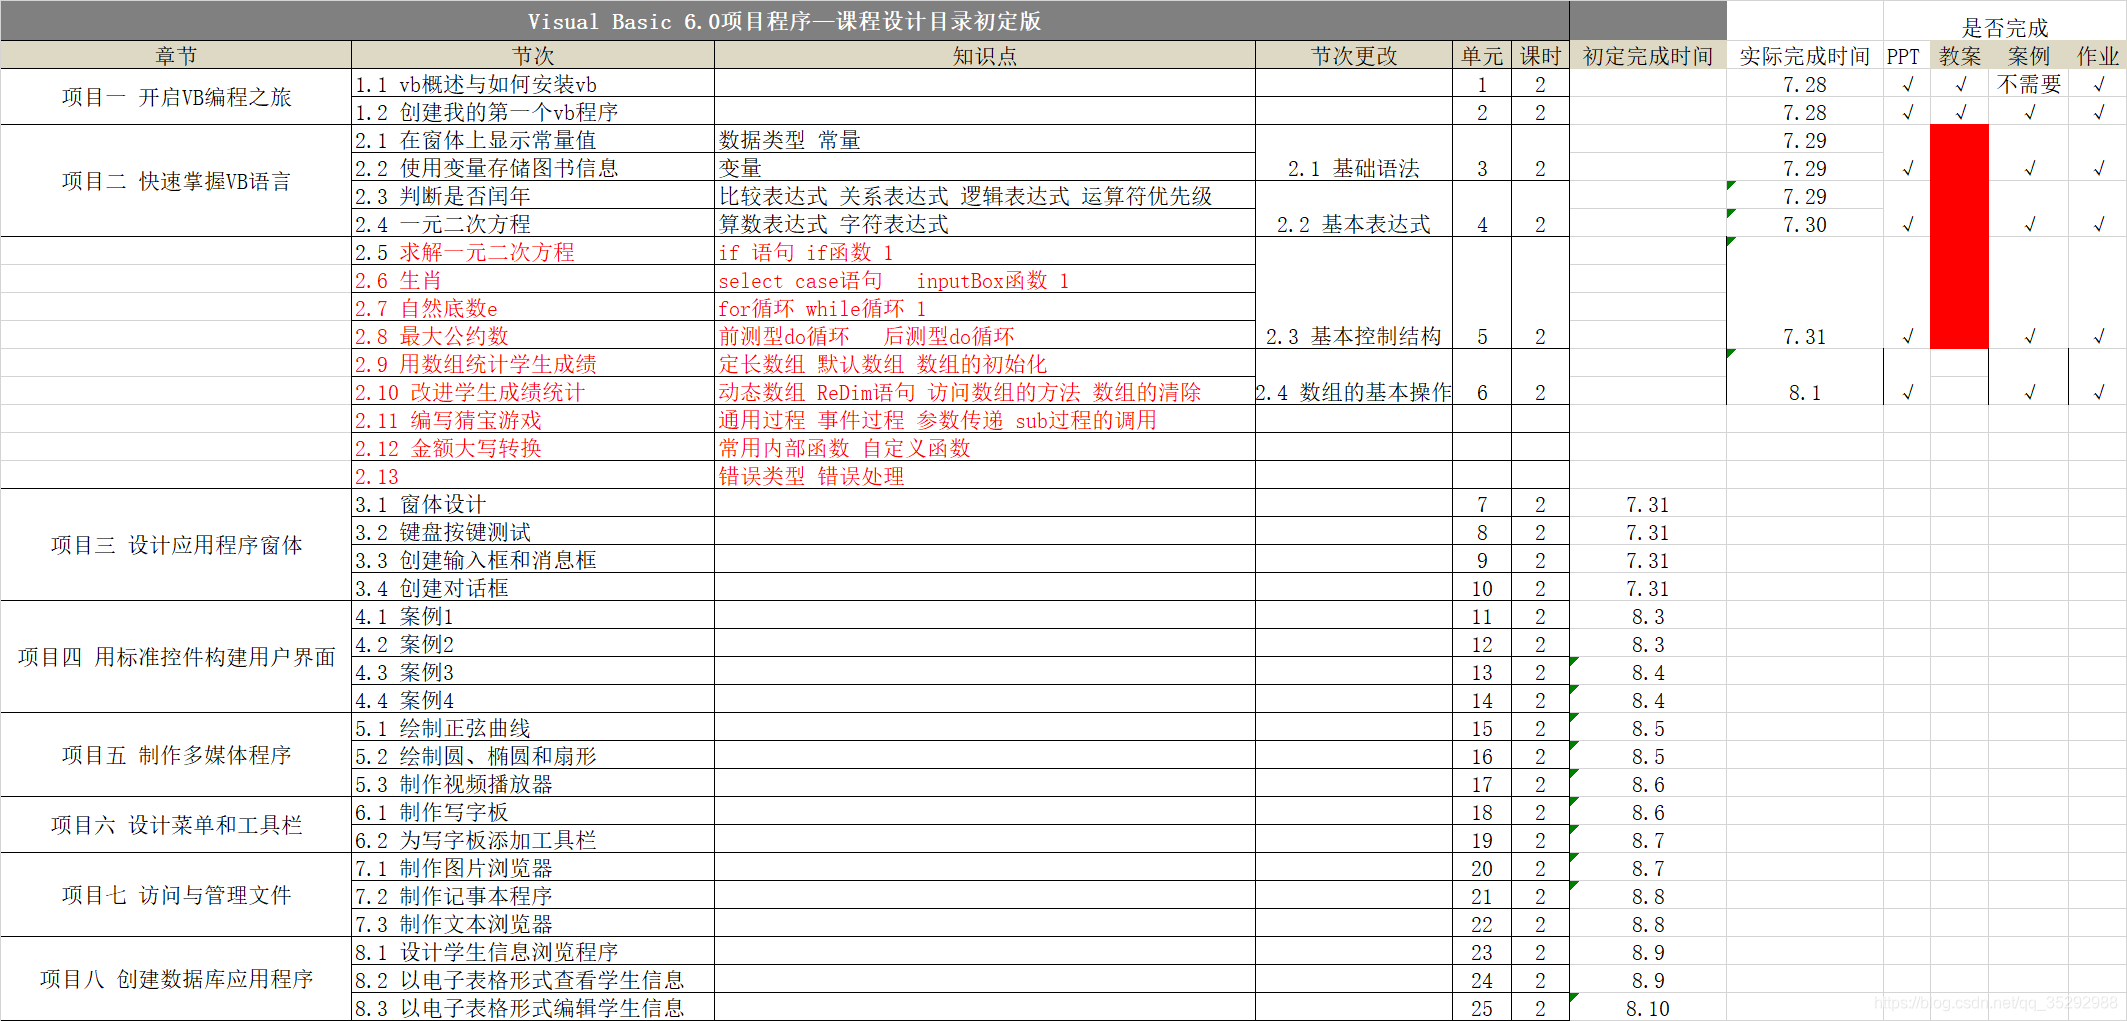Click the '节次更改' column header
2127x1021 pixels.
click(x=1354, y=56)
